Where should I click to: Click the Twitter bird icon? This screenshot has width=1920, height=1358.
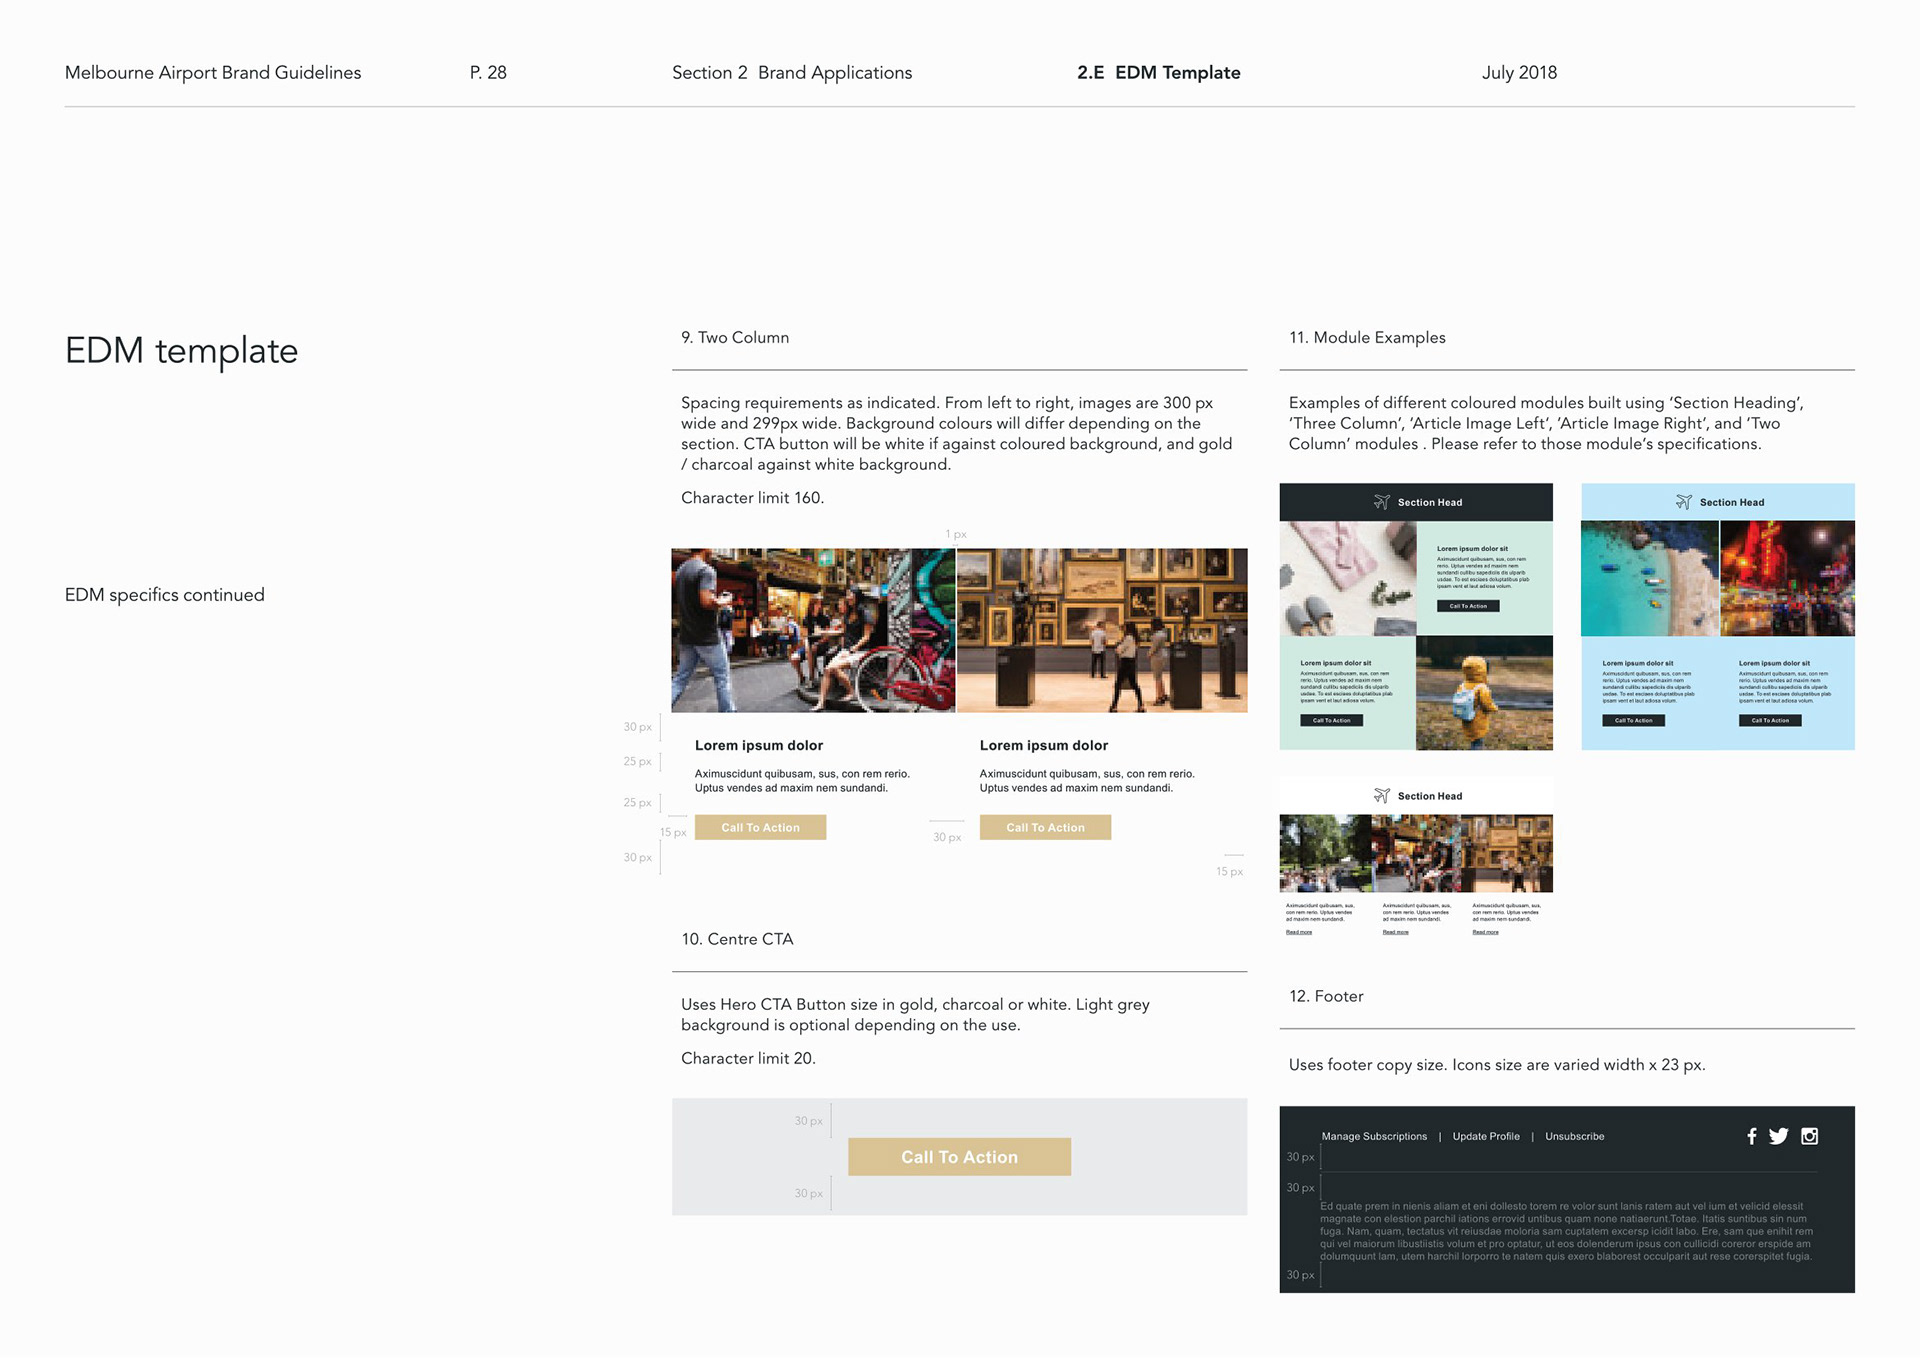(1778, 1136)
